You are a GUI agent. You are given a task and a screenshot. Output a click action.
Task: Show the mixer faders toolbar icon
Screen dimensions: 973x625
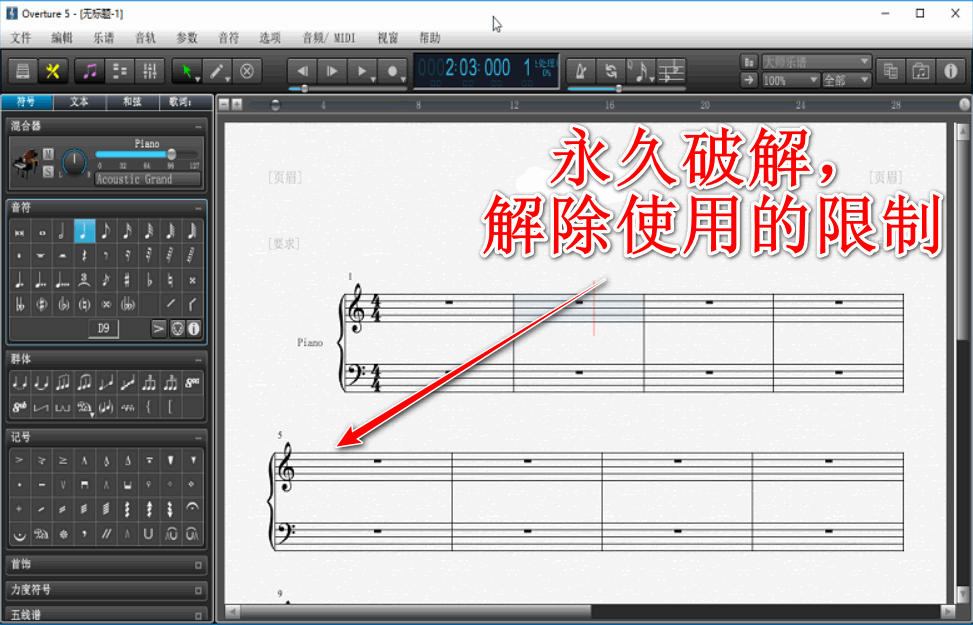150,71
